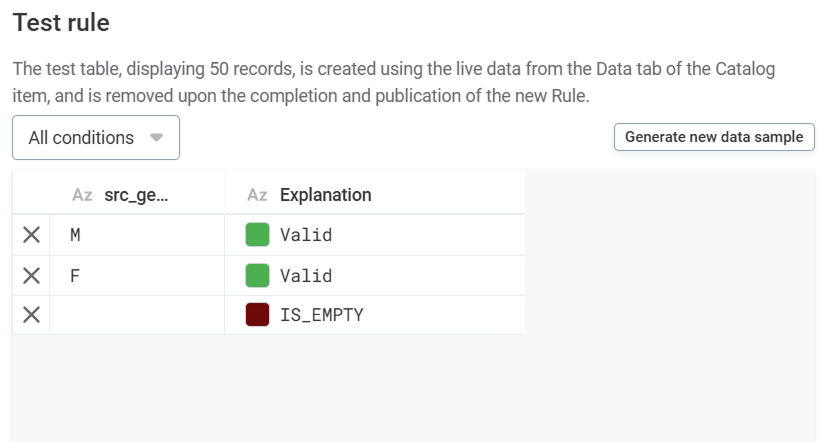This screenshot has height=442, width=828.
Task: Click dark red swatch next to IS_EMPTY
Action: [x=258, y=315]
